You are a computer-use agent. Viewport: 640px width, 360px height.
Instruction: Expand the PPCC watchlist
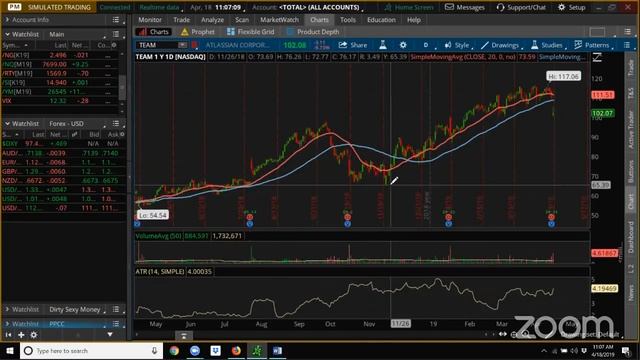pos(7,324)
